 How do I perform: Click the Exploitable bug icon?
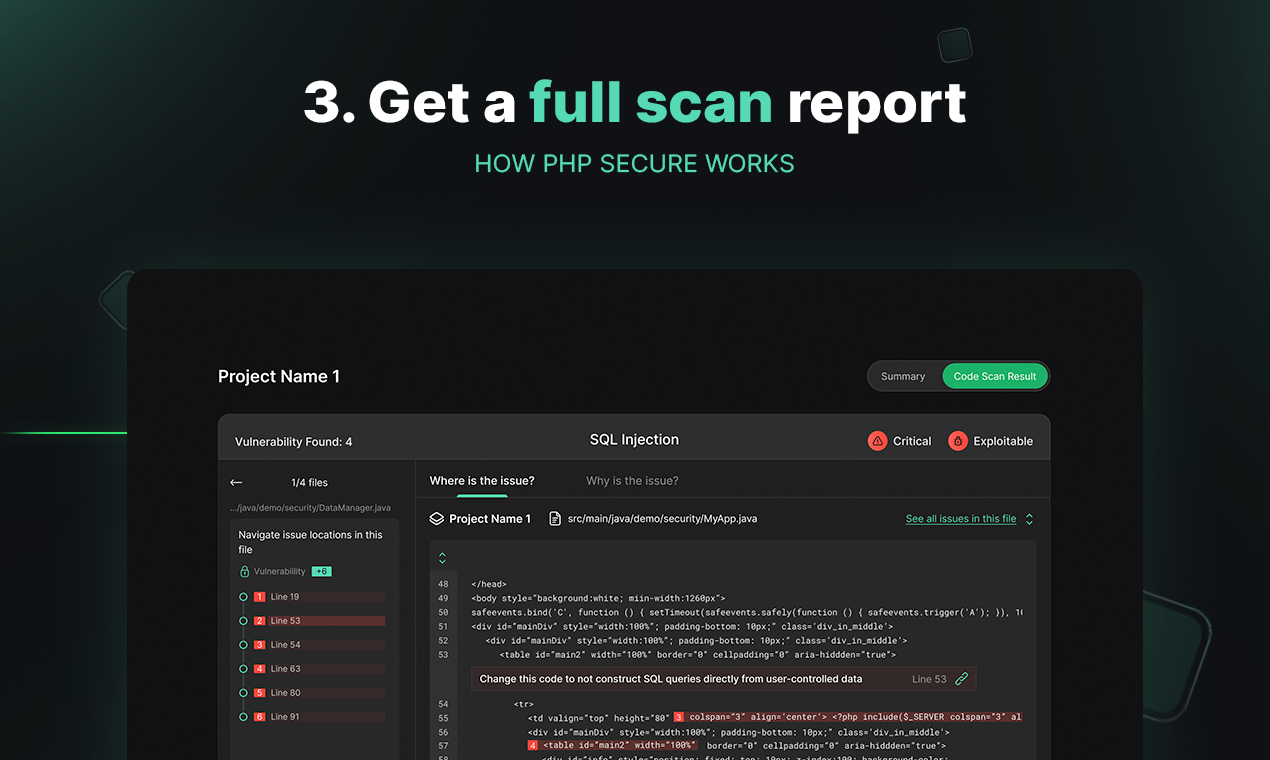(959, 440)
